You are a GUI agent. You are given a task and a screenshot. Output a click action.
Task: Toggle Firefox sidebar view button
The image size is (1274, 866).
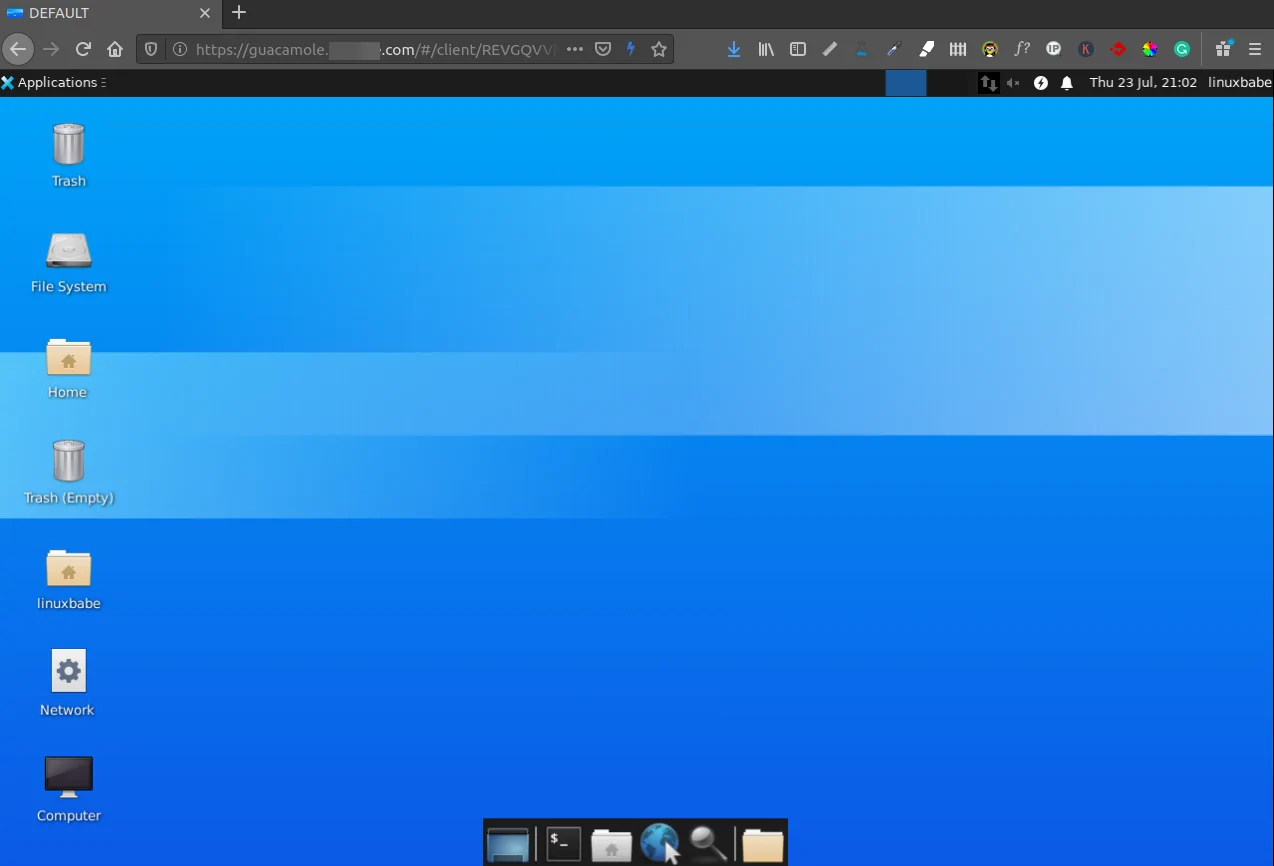[798, 49]
